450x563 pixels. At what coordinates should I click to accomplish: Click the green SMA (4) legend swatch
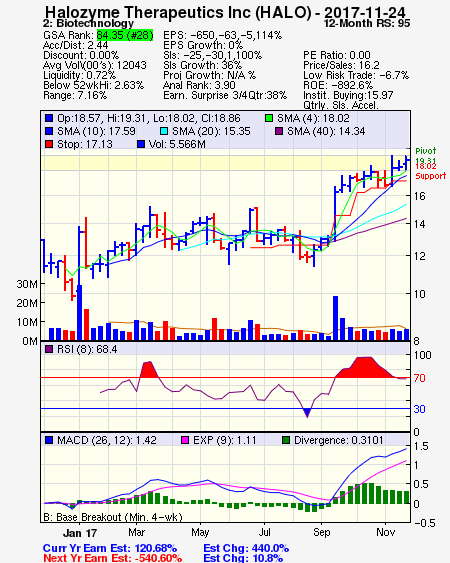pos(269,118)
